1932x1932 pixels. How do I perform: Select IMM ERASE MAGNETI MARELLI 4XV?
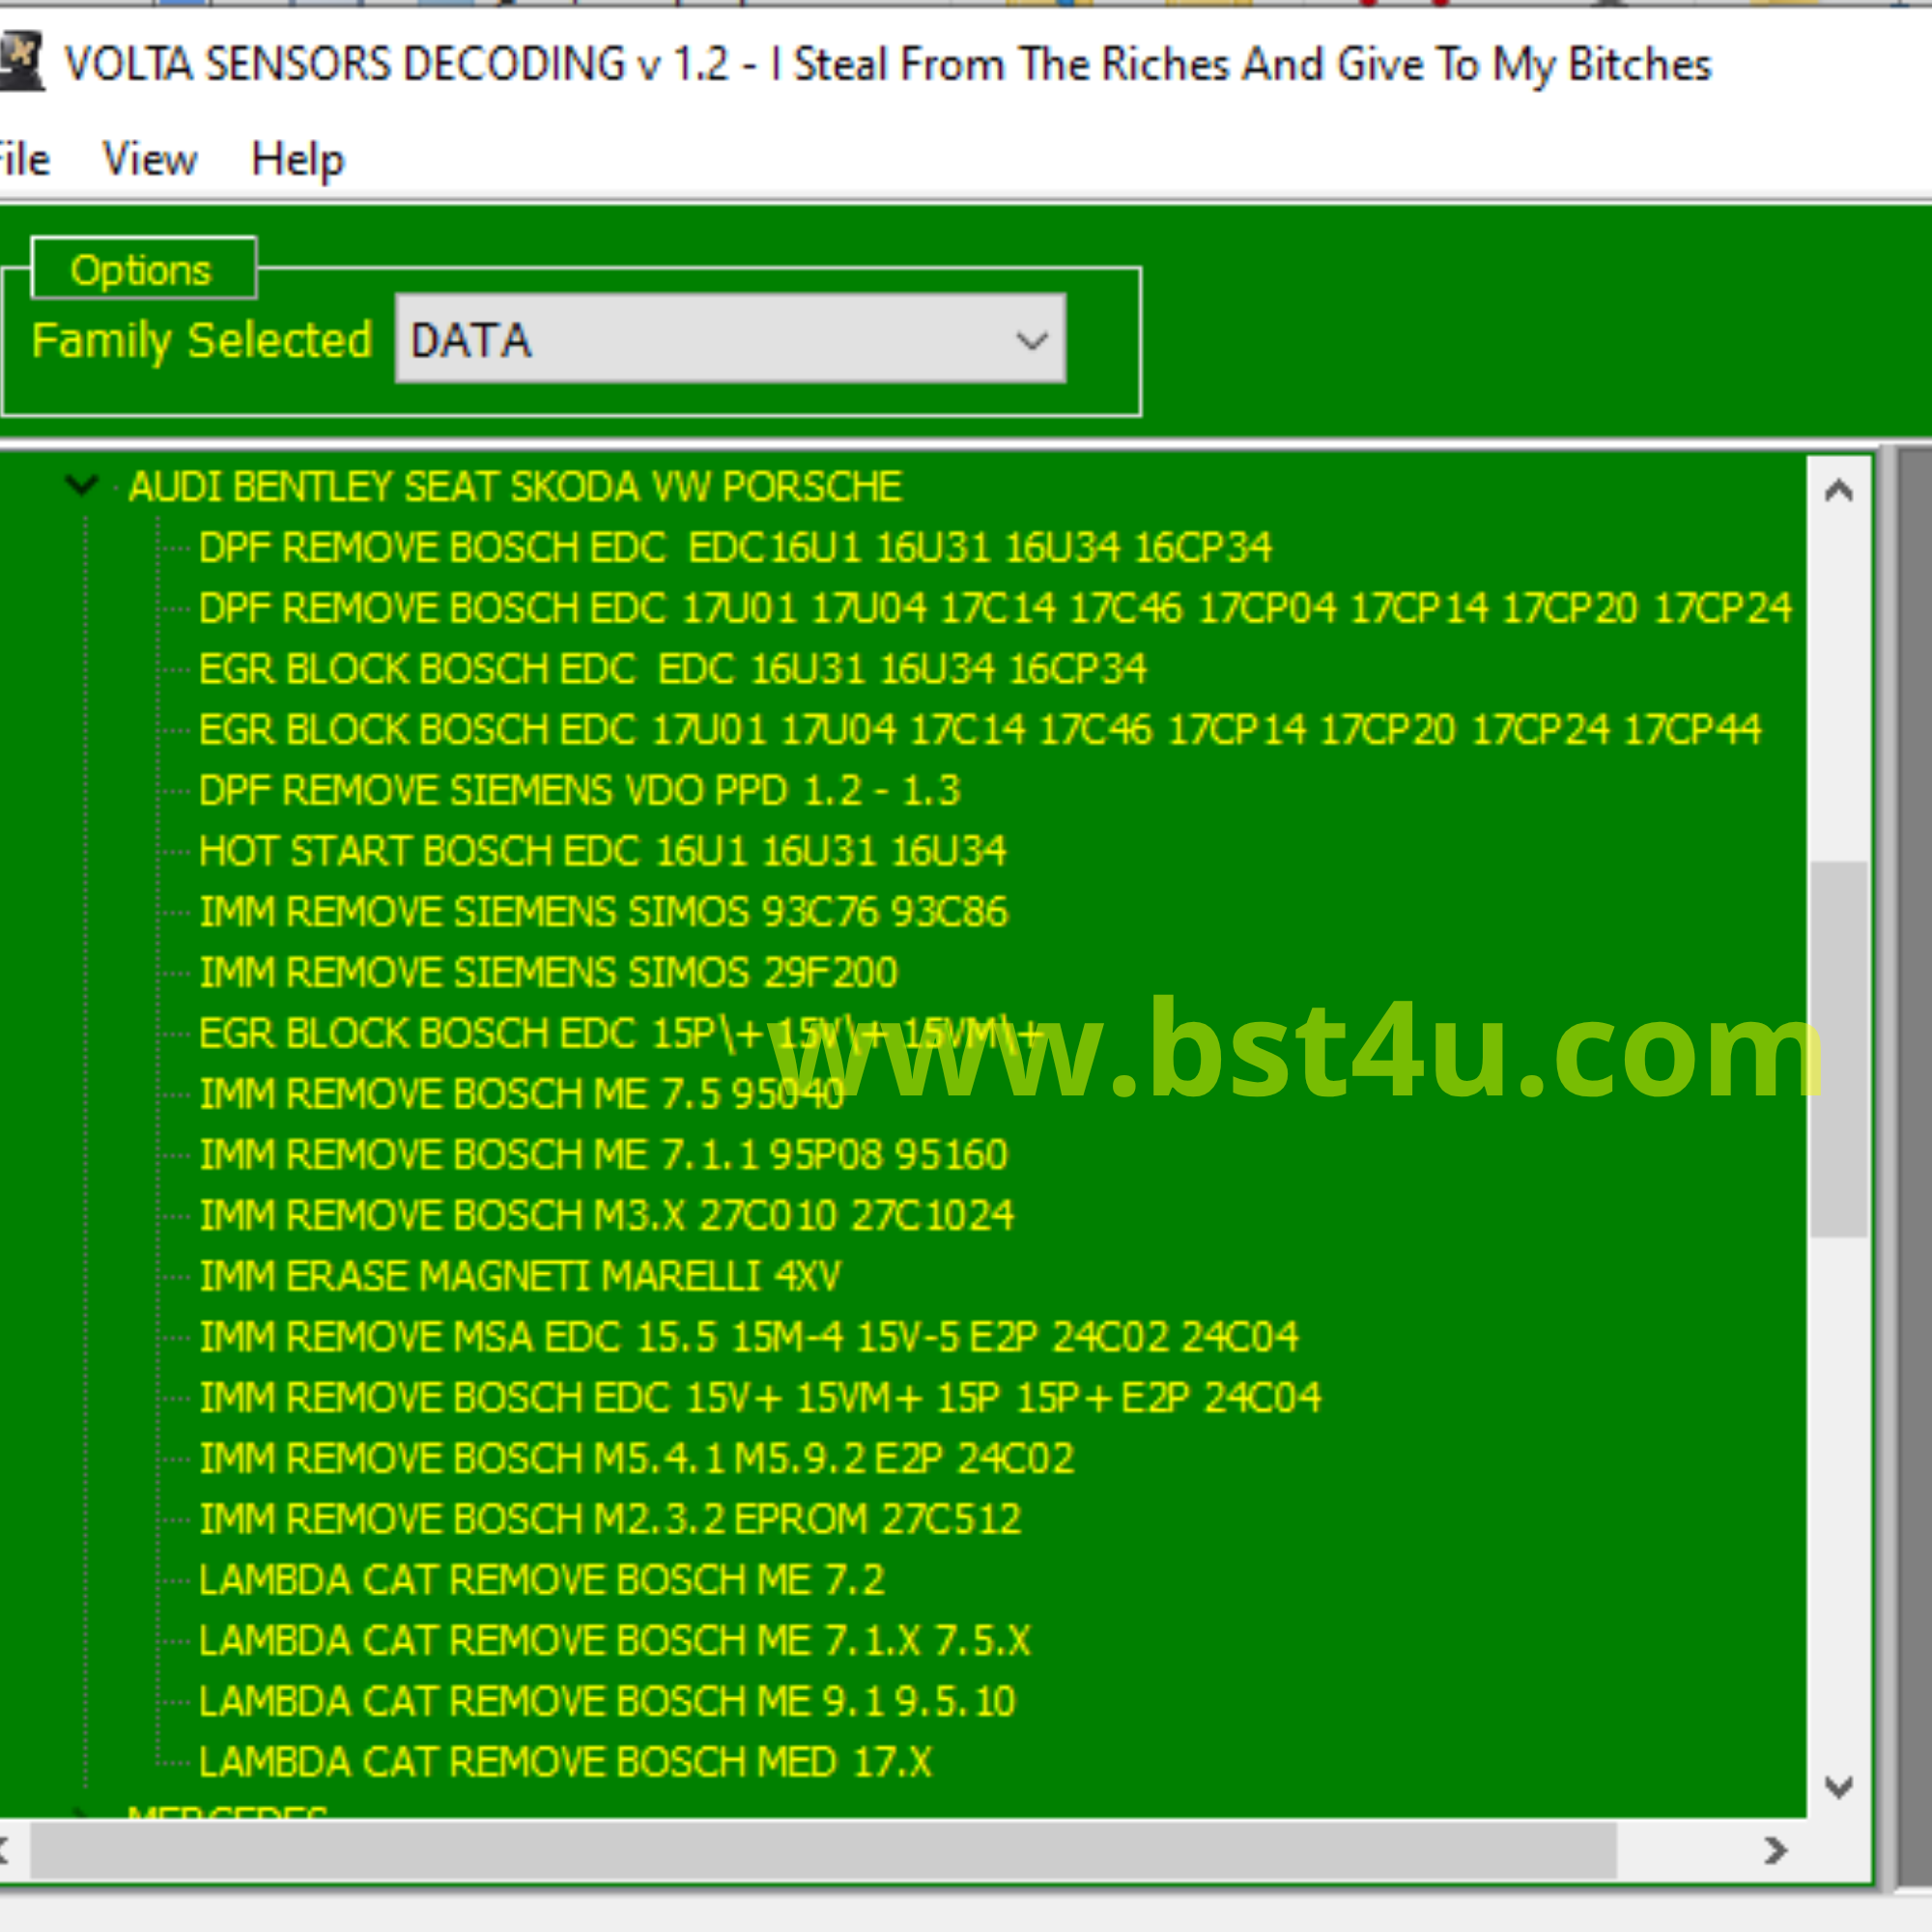[x=520, y=1277]
